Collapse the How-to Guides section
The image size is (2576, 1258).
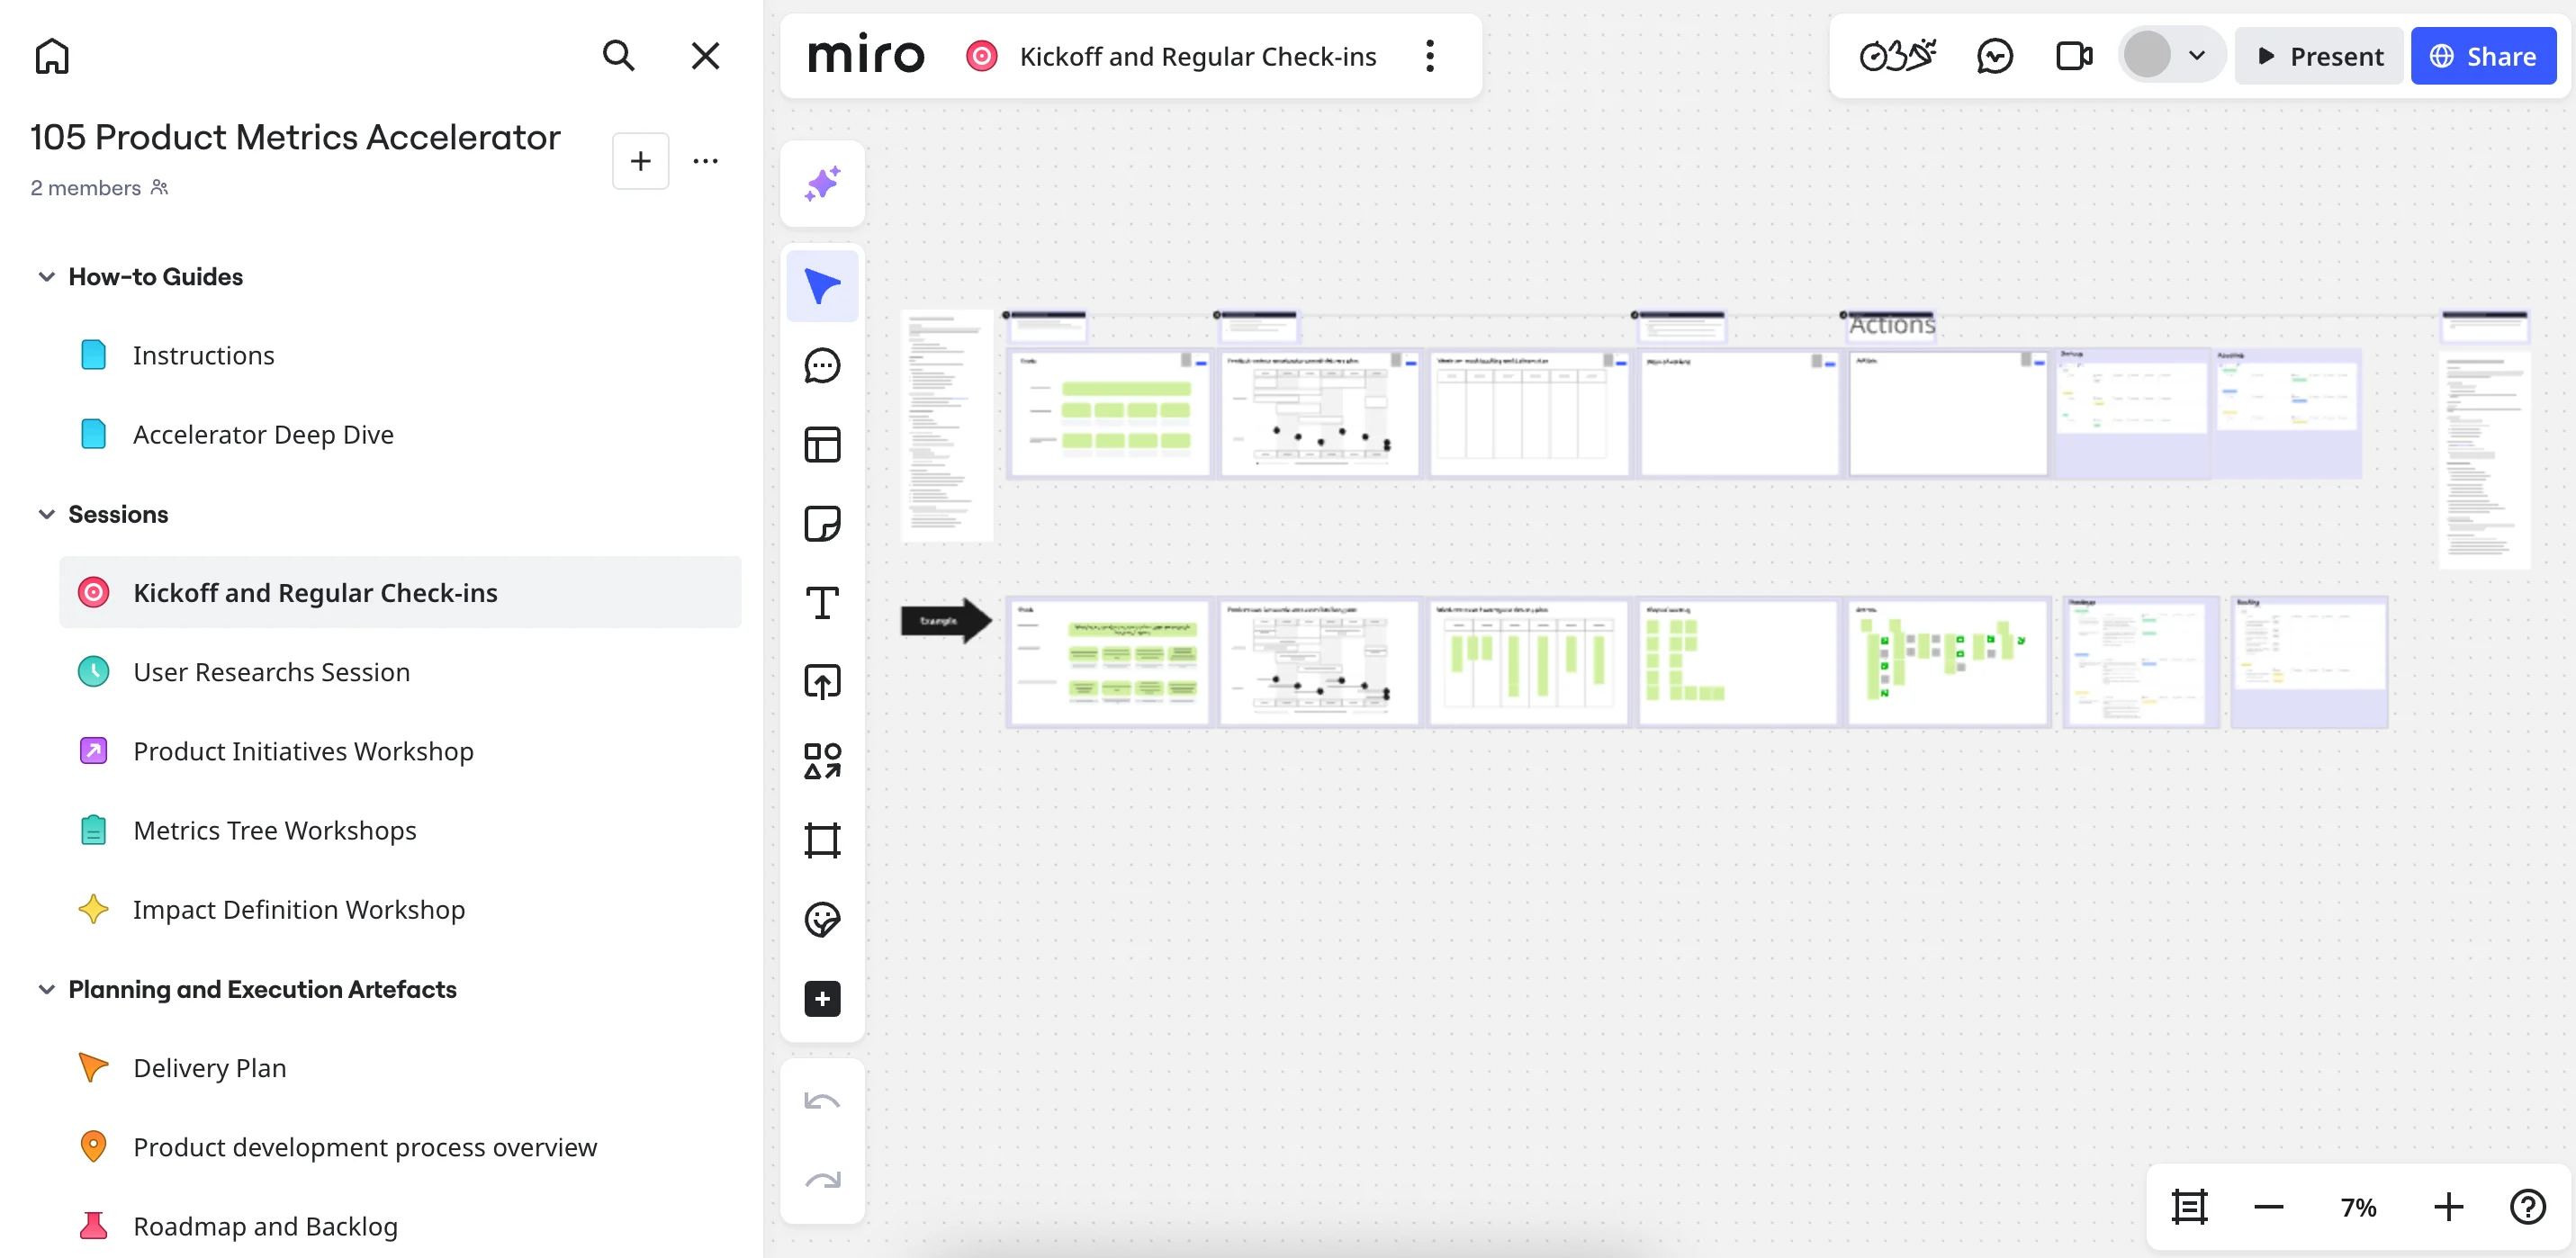point(46,277)
